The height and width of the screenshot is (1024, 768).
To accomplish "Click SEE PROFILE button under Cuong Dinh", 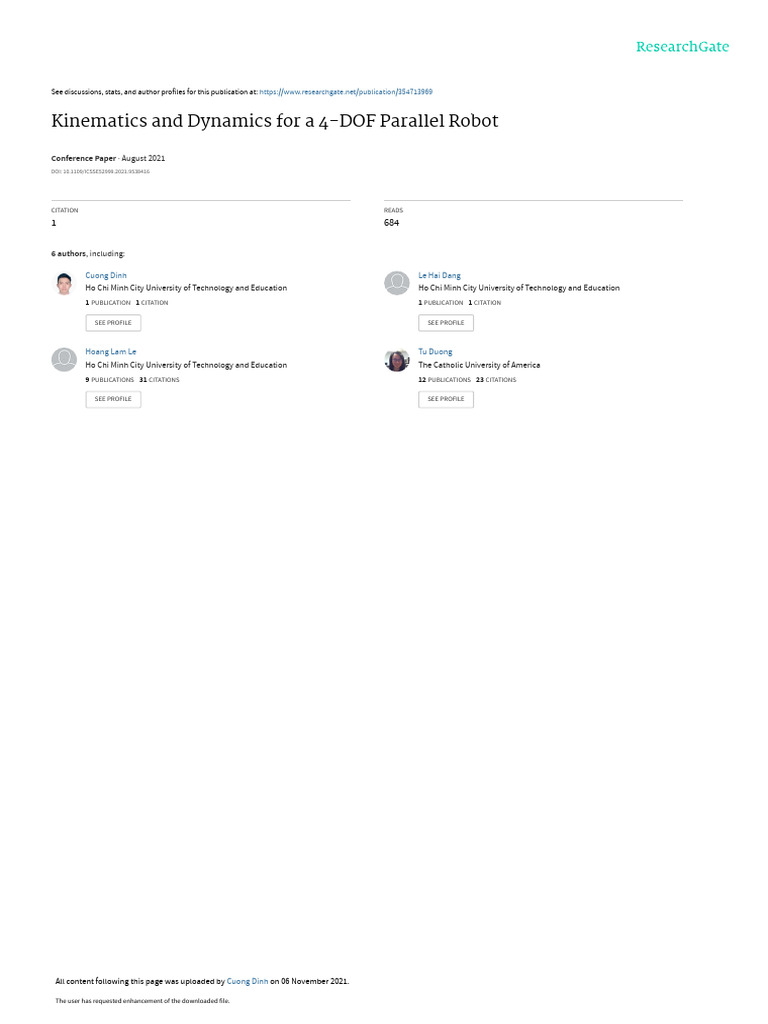I will click(113, 323).
